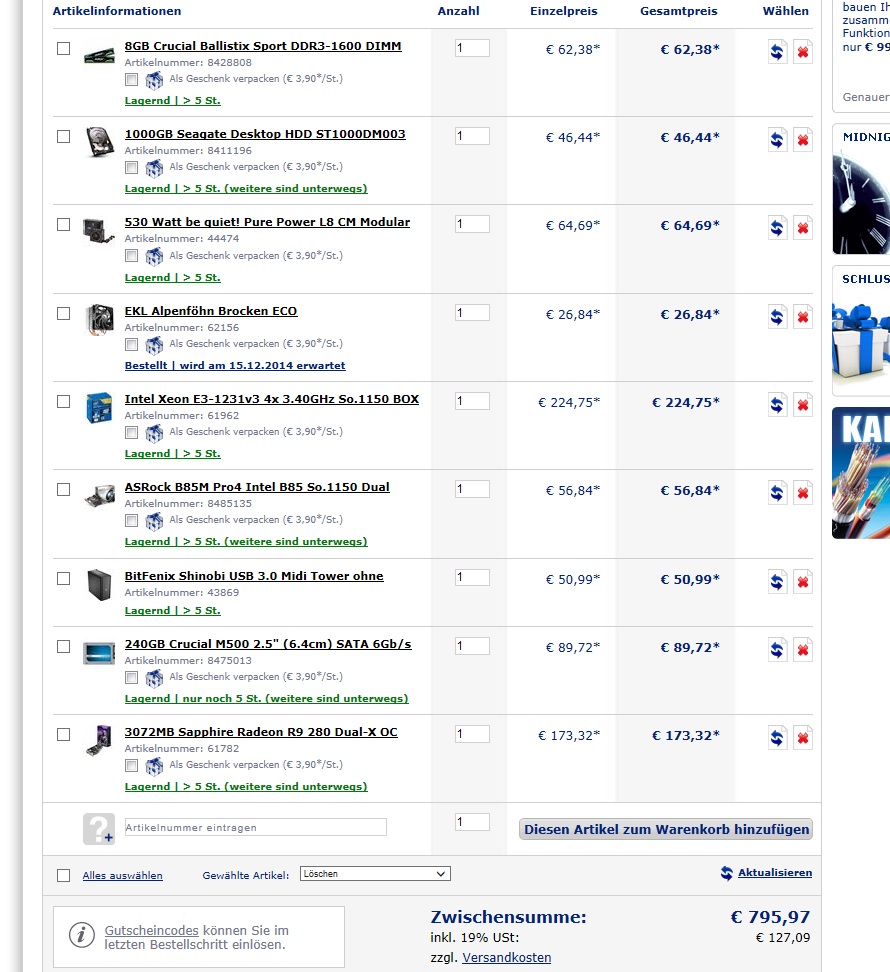The height and width of the screenshot is (972, 890).
Task: Remove Sapphire Radeon R9 280 from cart
Action: pos(803,738)
